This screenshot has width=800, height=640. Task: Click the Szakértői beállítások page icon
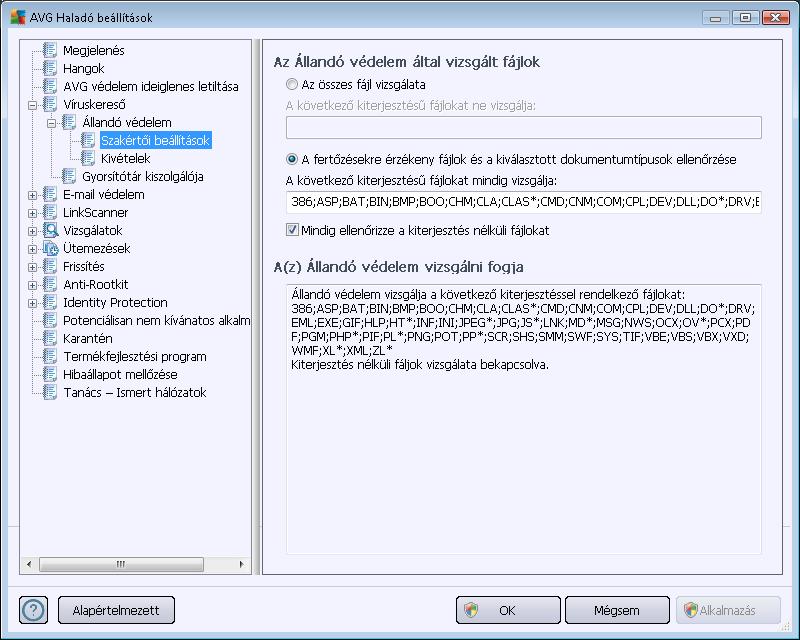coord(88,140)
